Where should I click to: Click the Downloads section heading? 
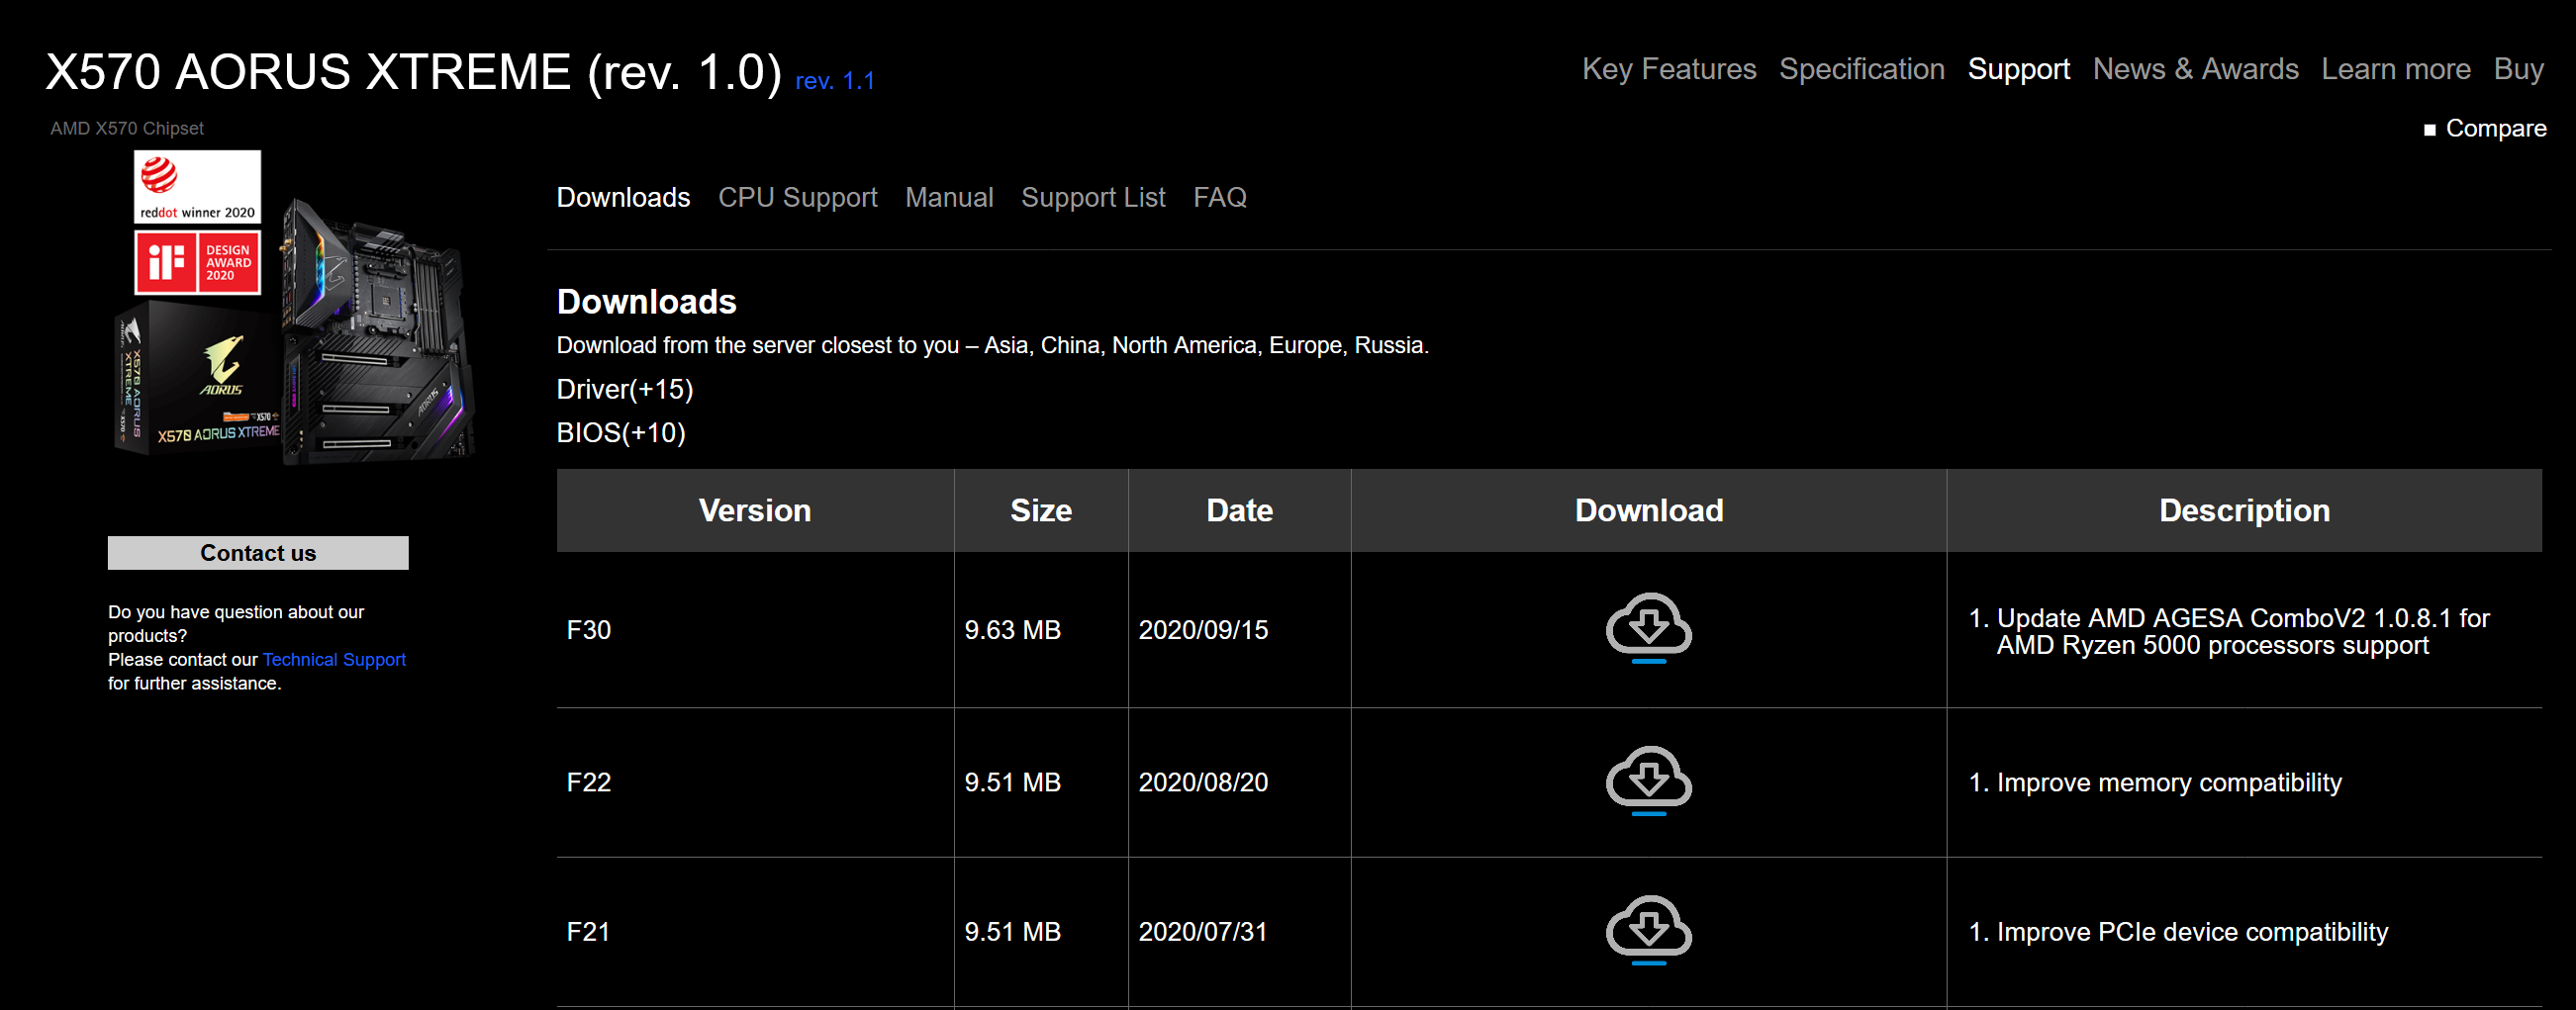click(646, 301)
